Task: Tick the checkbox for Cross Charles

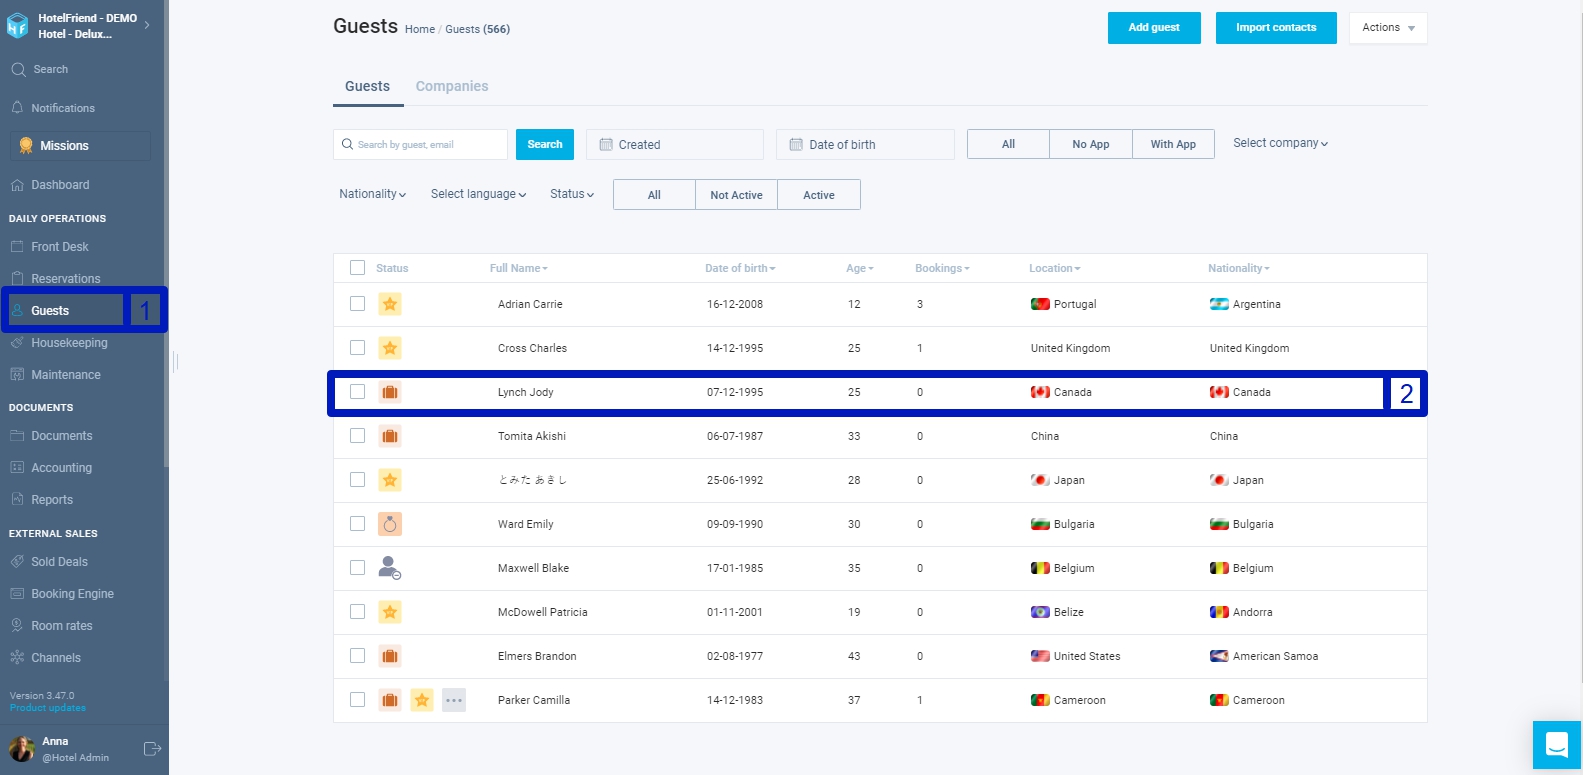Action: point(357,348)
